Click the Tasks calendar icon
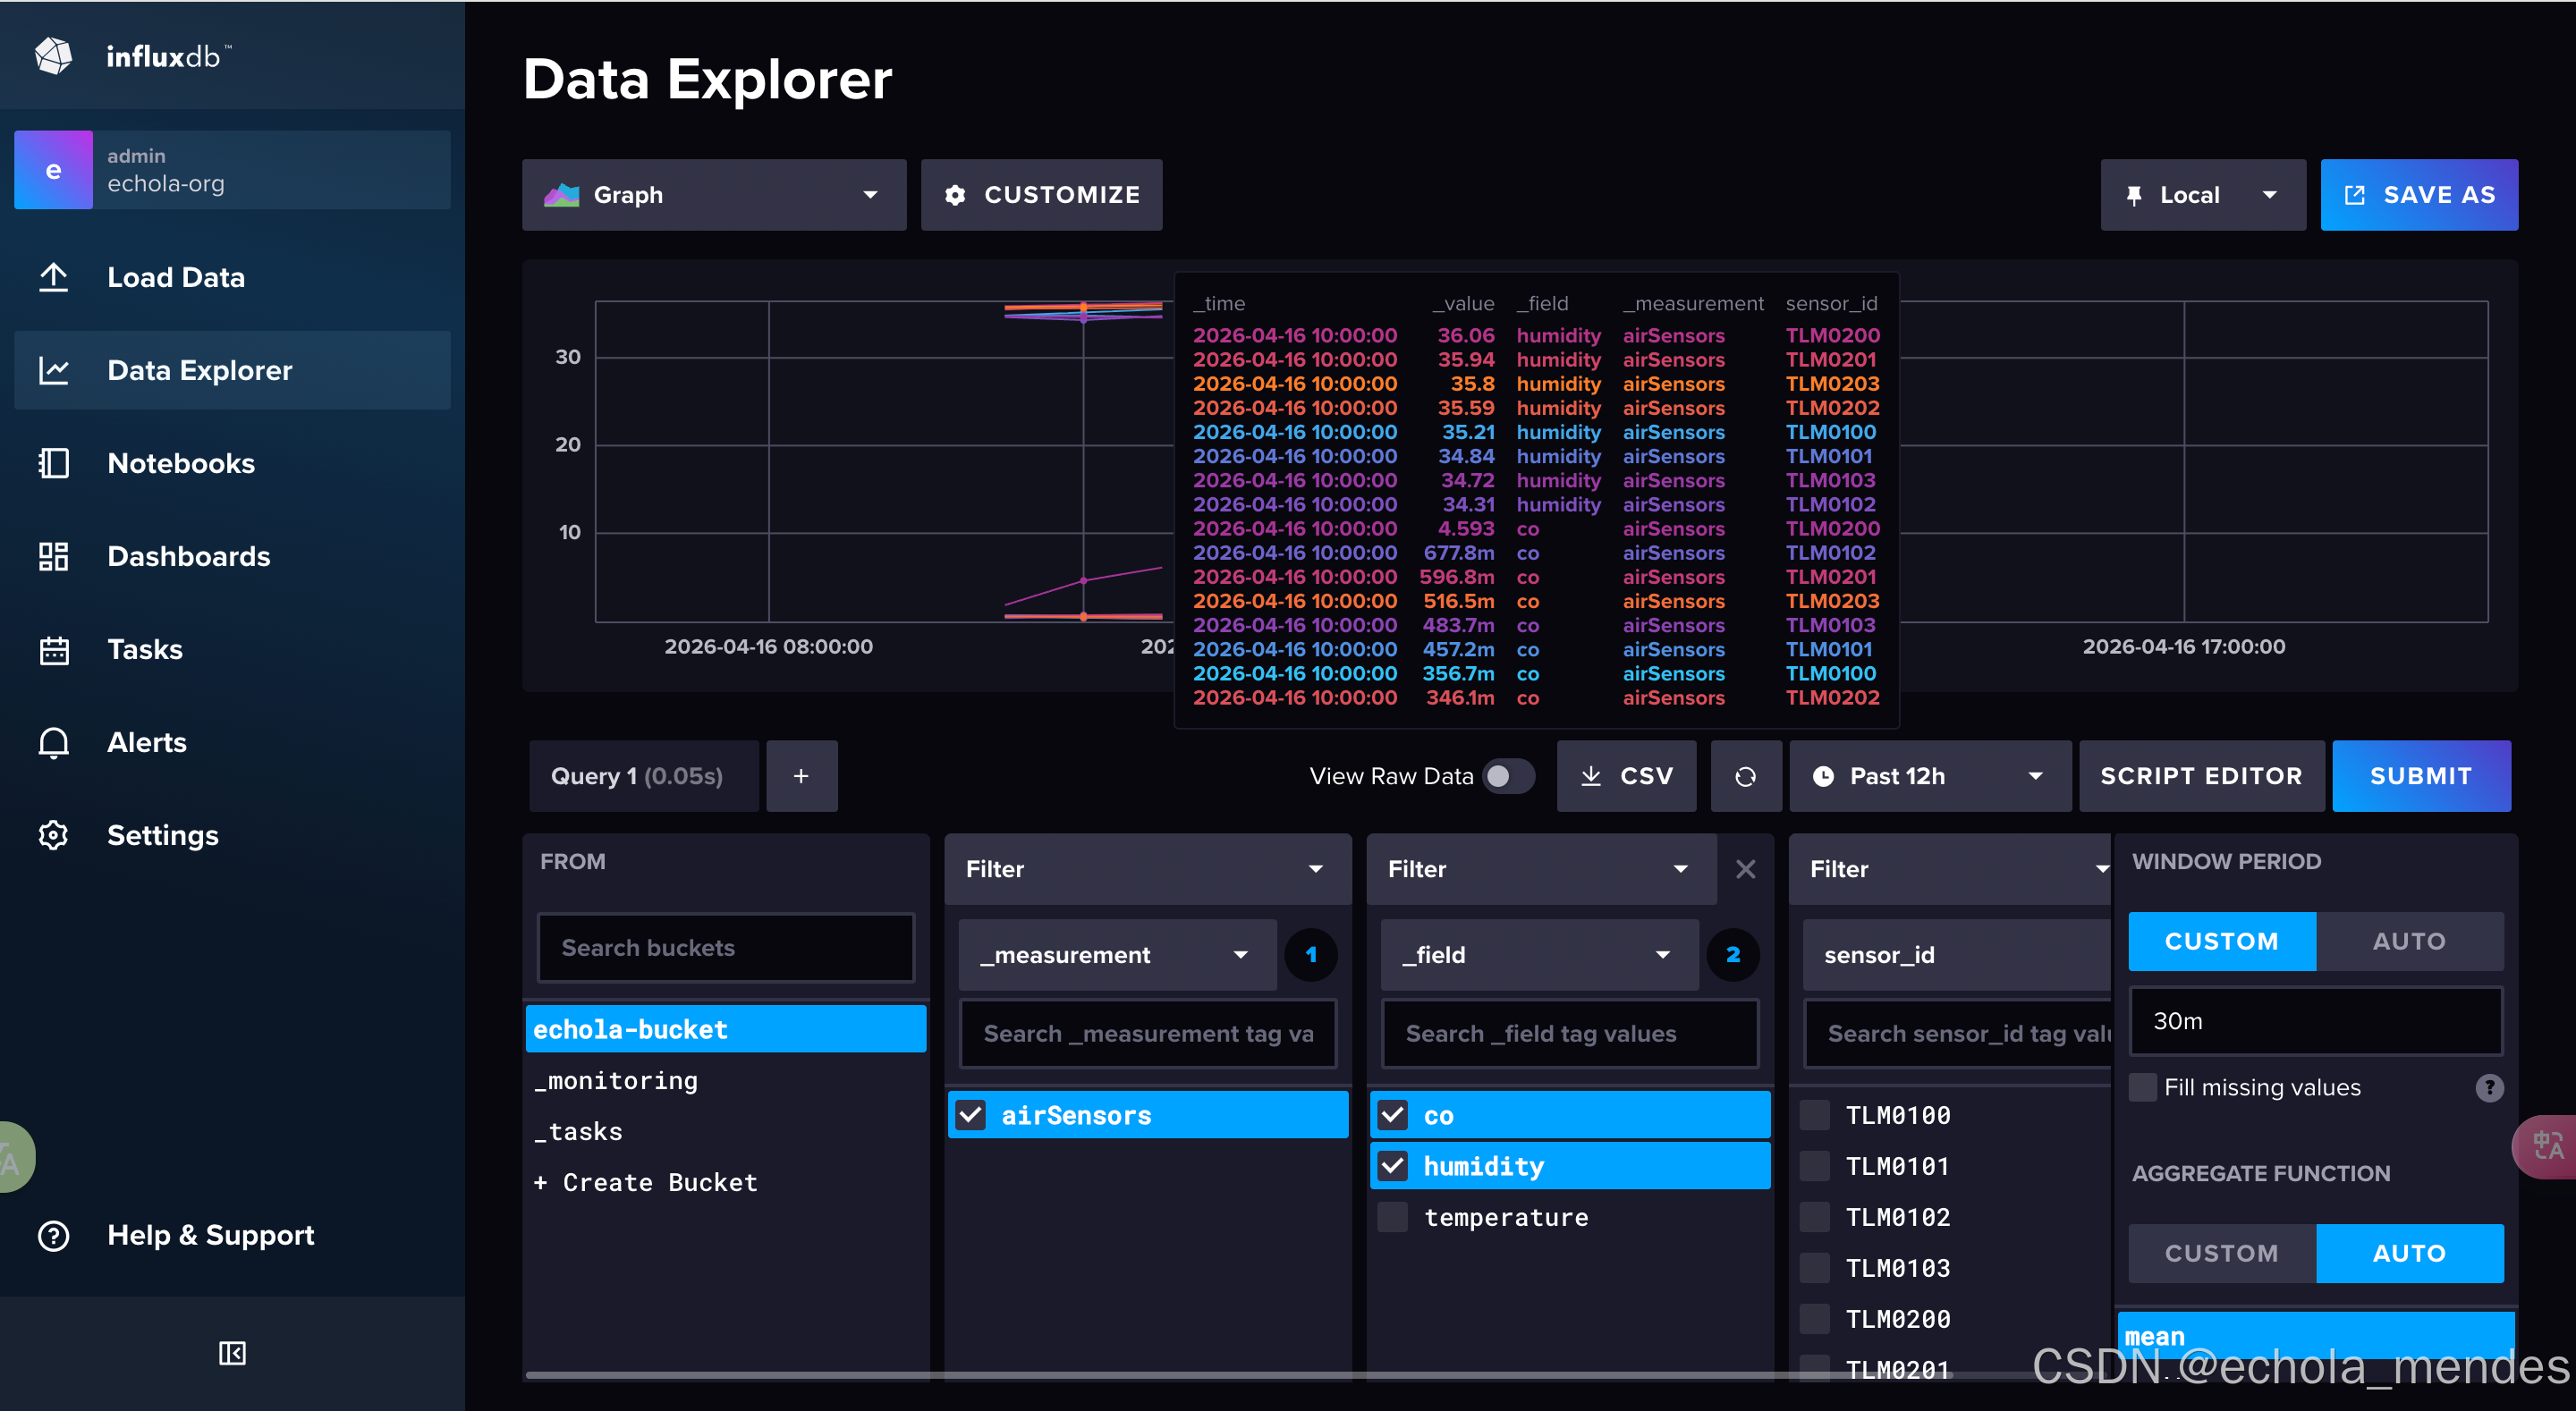Image resolution: width=2576 pixels, height=1411 pixels. [54, 649]
